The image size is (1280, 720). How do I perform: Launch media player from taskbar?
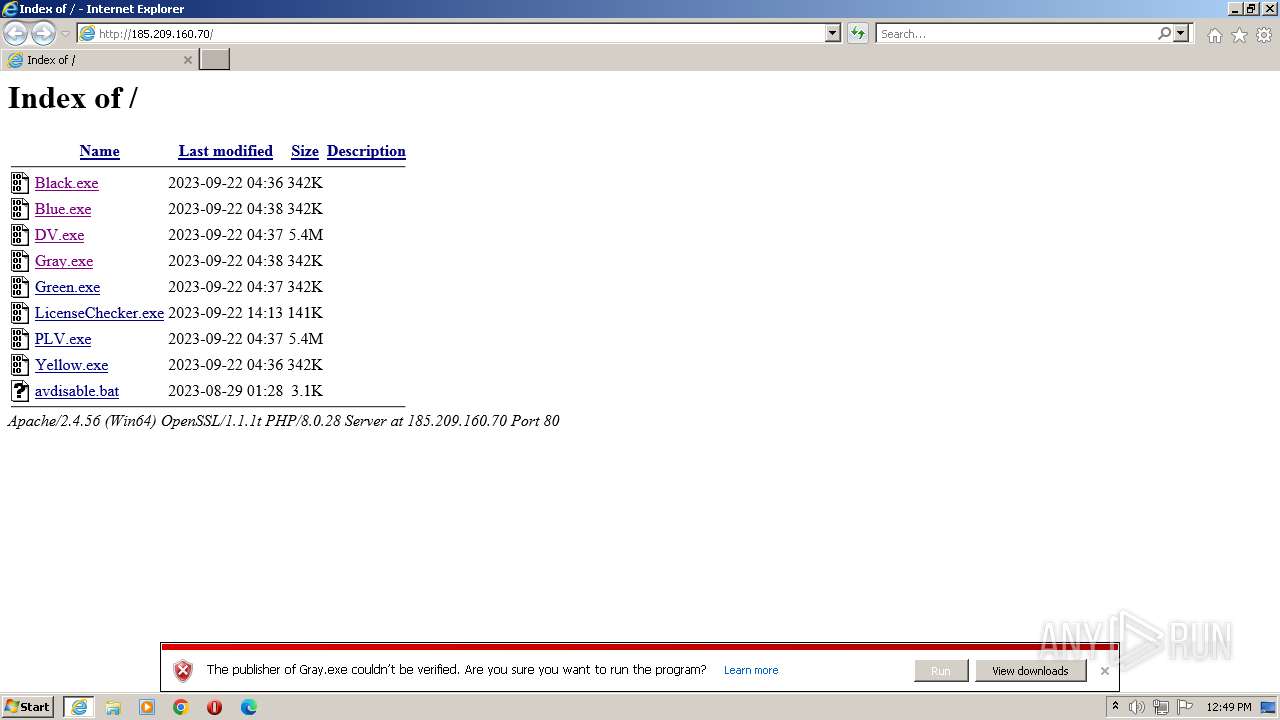(x=147, y=707)
